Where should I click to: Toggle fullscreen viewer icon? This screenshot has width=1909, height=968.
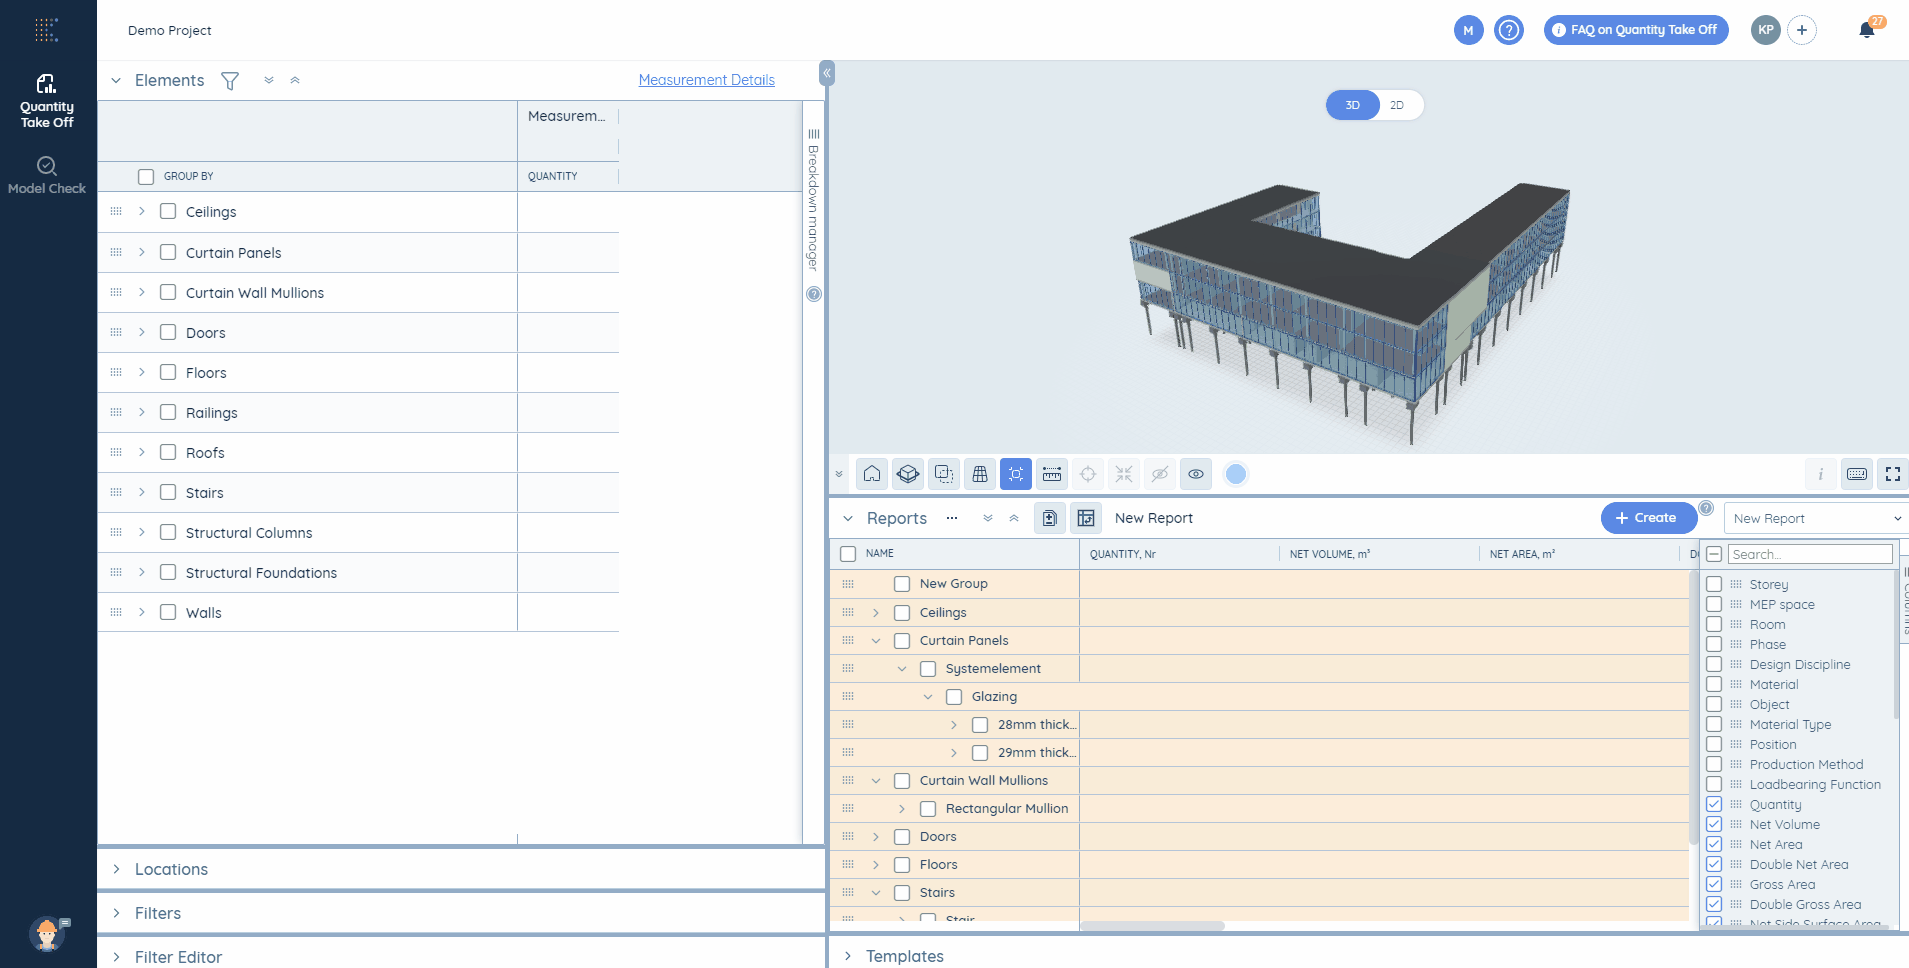pos(1893,474)
